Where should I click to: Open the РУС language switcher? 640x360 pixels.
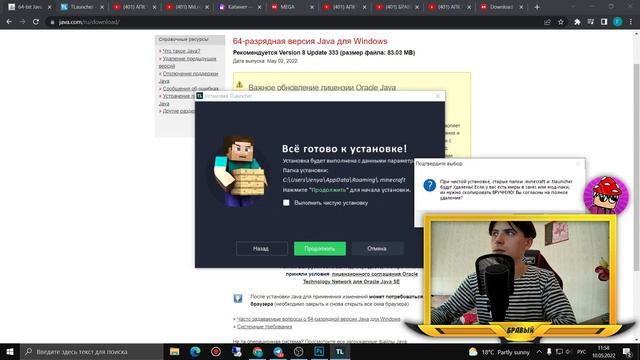pyautogui.click(x=582, y=352)
